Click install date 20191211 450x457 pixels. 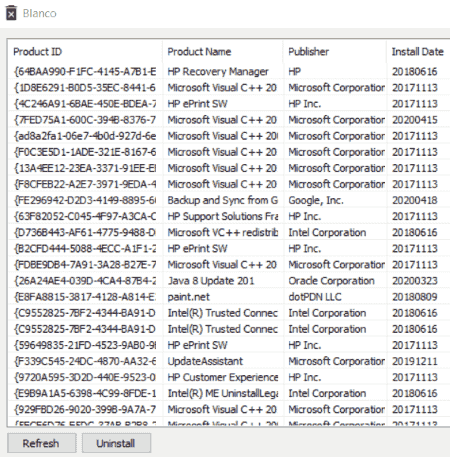[x=415, y=361]
